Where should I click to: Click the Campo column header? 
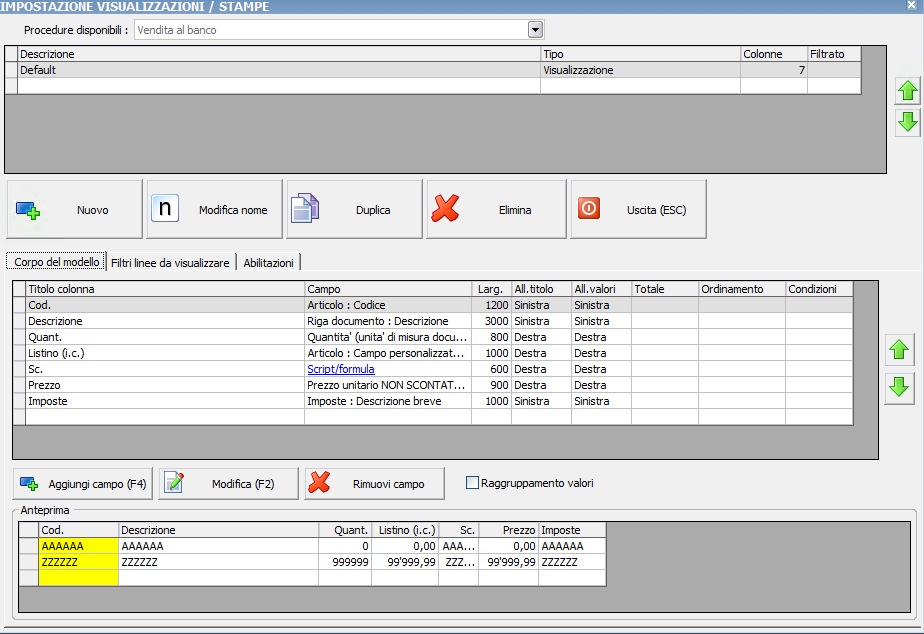point(388,289)
